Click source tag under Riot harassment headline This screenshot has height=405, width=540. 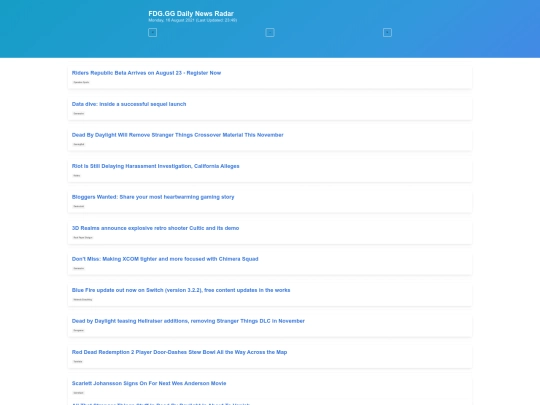77,176
